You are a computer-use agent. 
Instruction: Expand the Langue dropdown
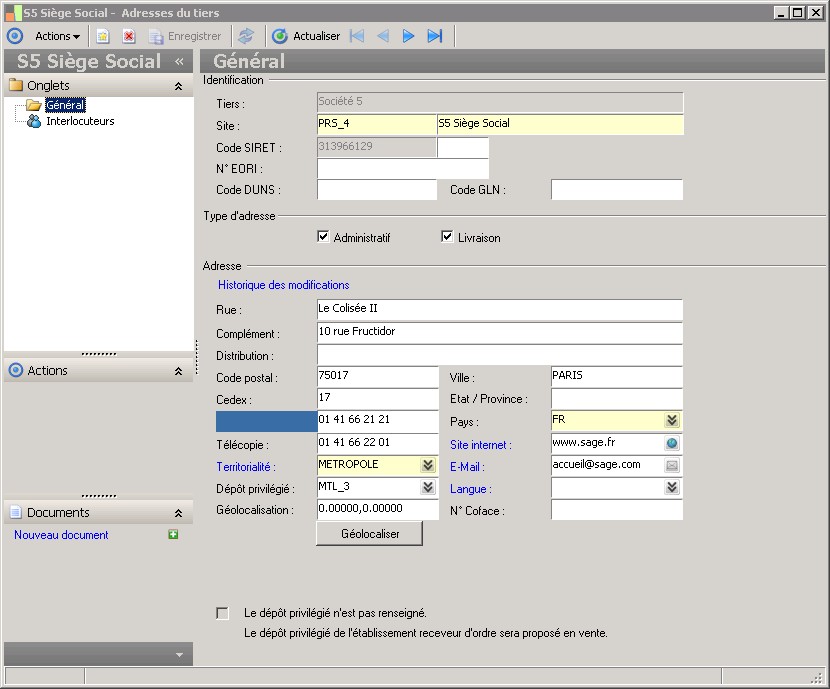click(672, 488)
